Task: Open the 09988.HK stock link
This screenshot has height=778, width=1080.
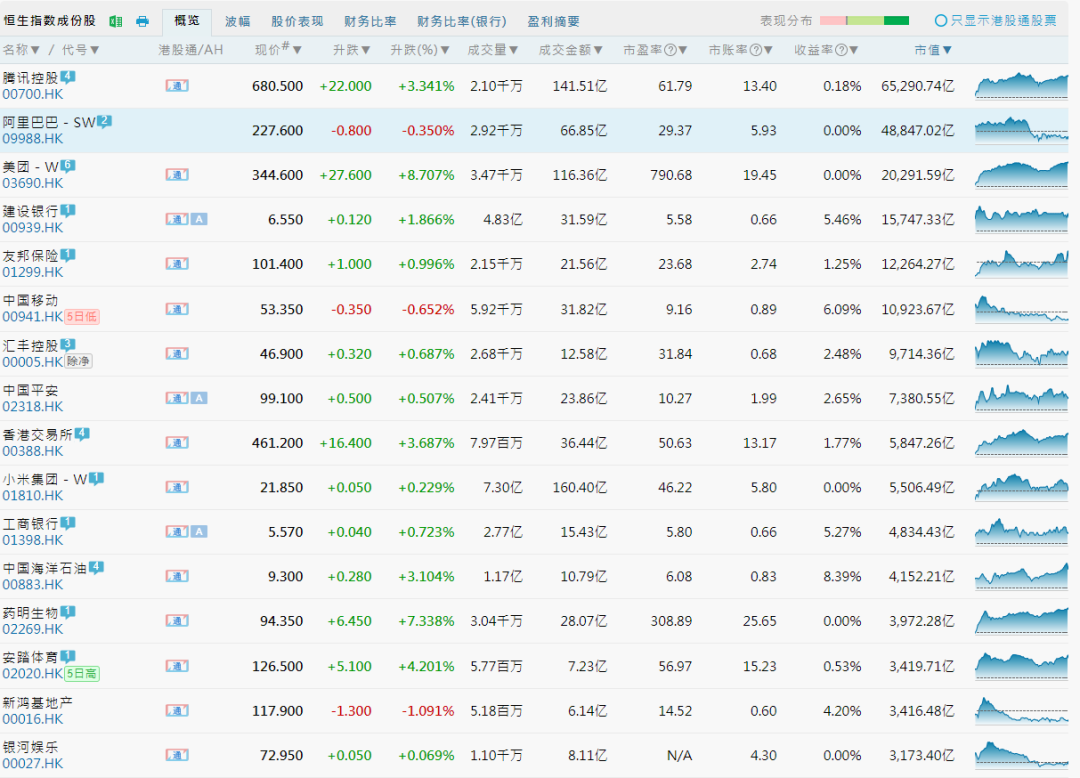Action: click(x=32, y=138)
